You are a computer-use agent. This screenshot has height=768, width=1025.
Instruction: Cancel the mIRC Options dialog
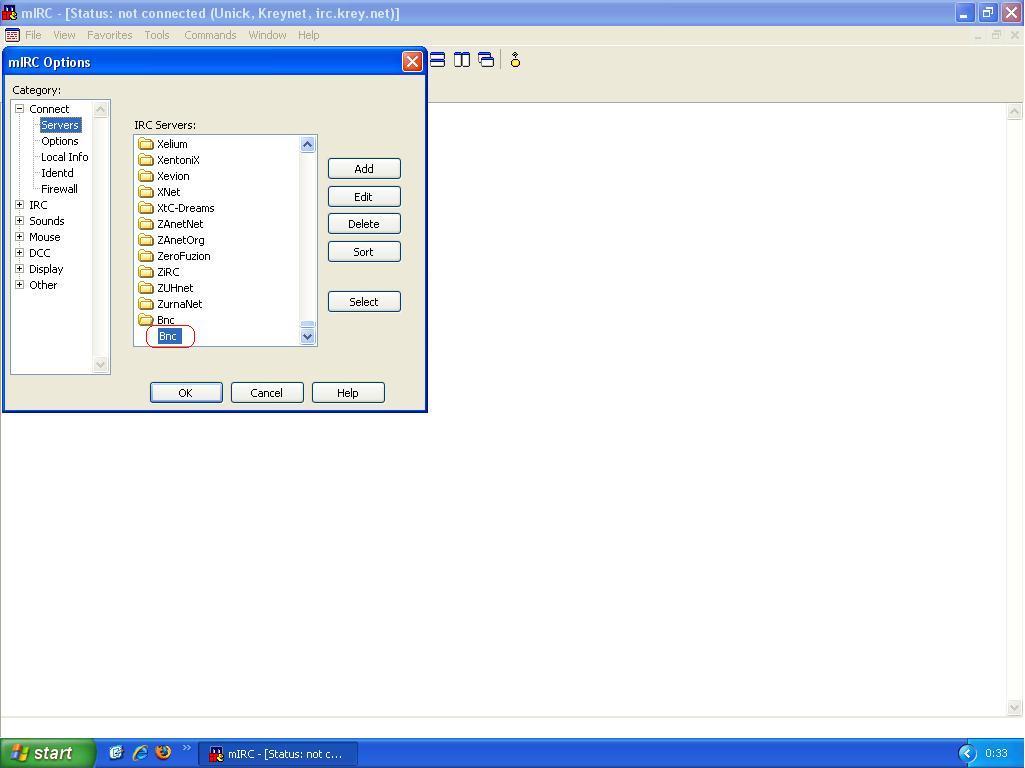point(267,393)
